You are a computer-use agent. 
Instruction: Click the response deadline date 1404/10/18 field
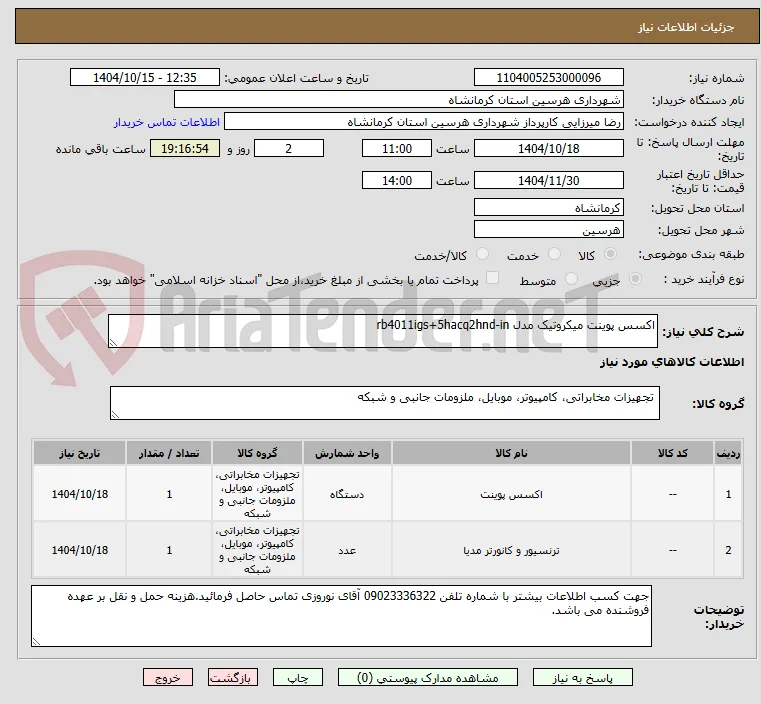(548, 148)
